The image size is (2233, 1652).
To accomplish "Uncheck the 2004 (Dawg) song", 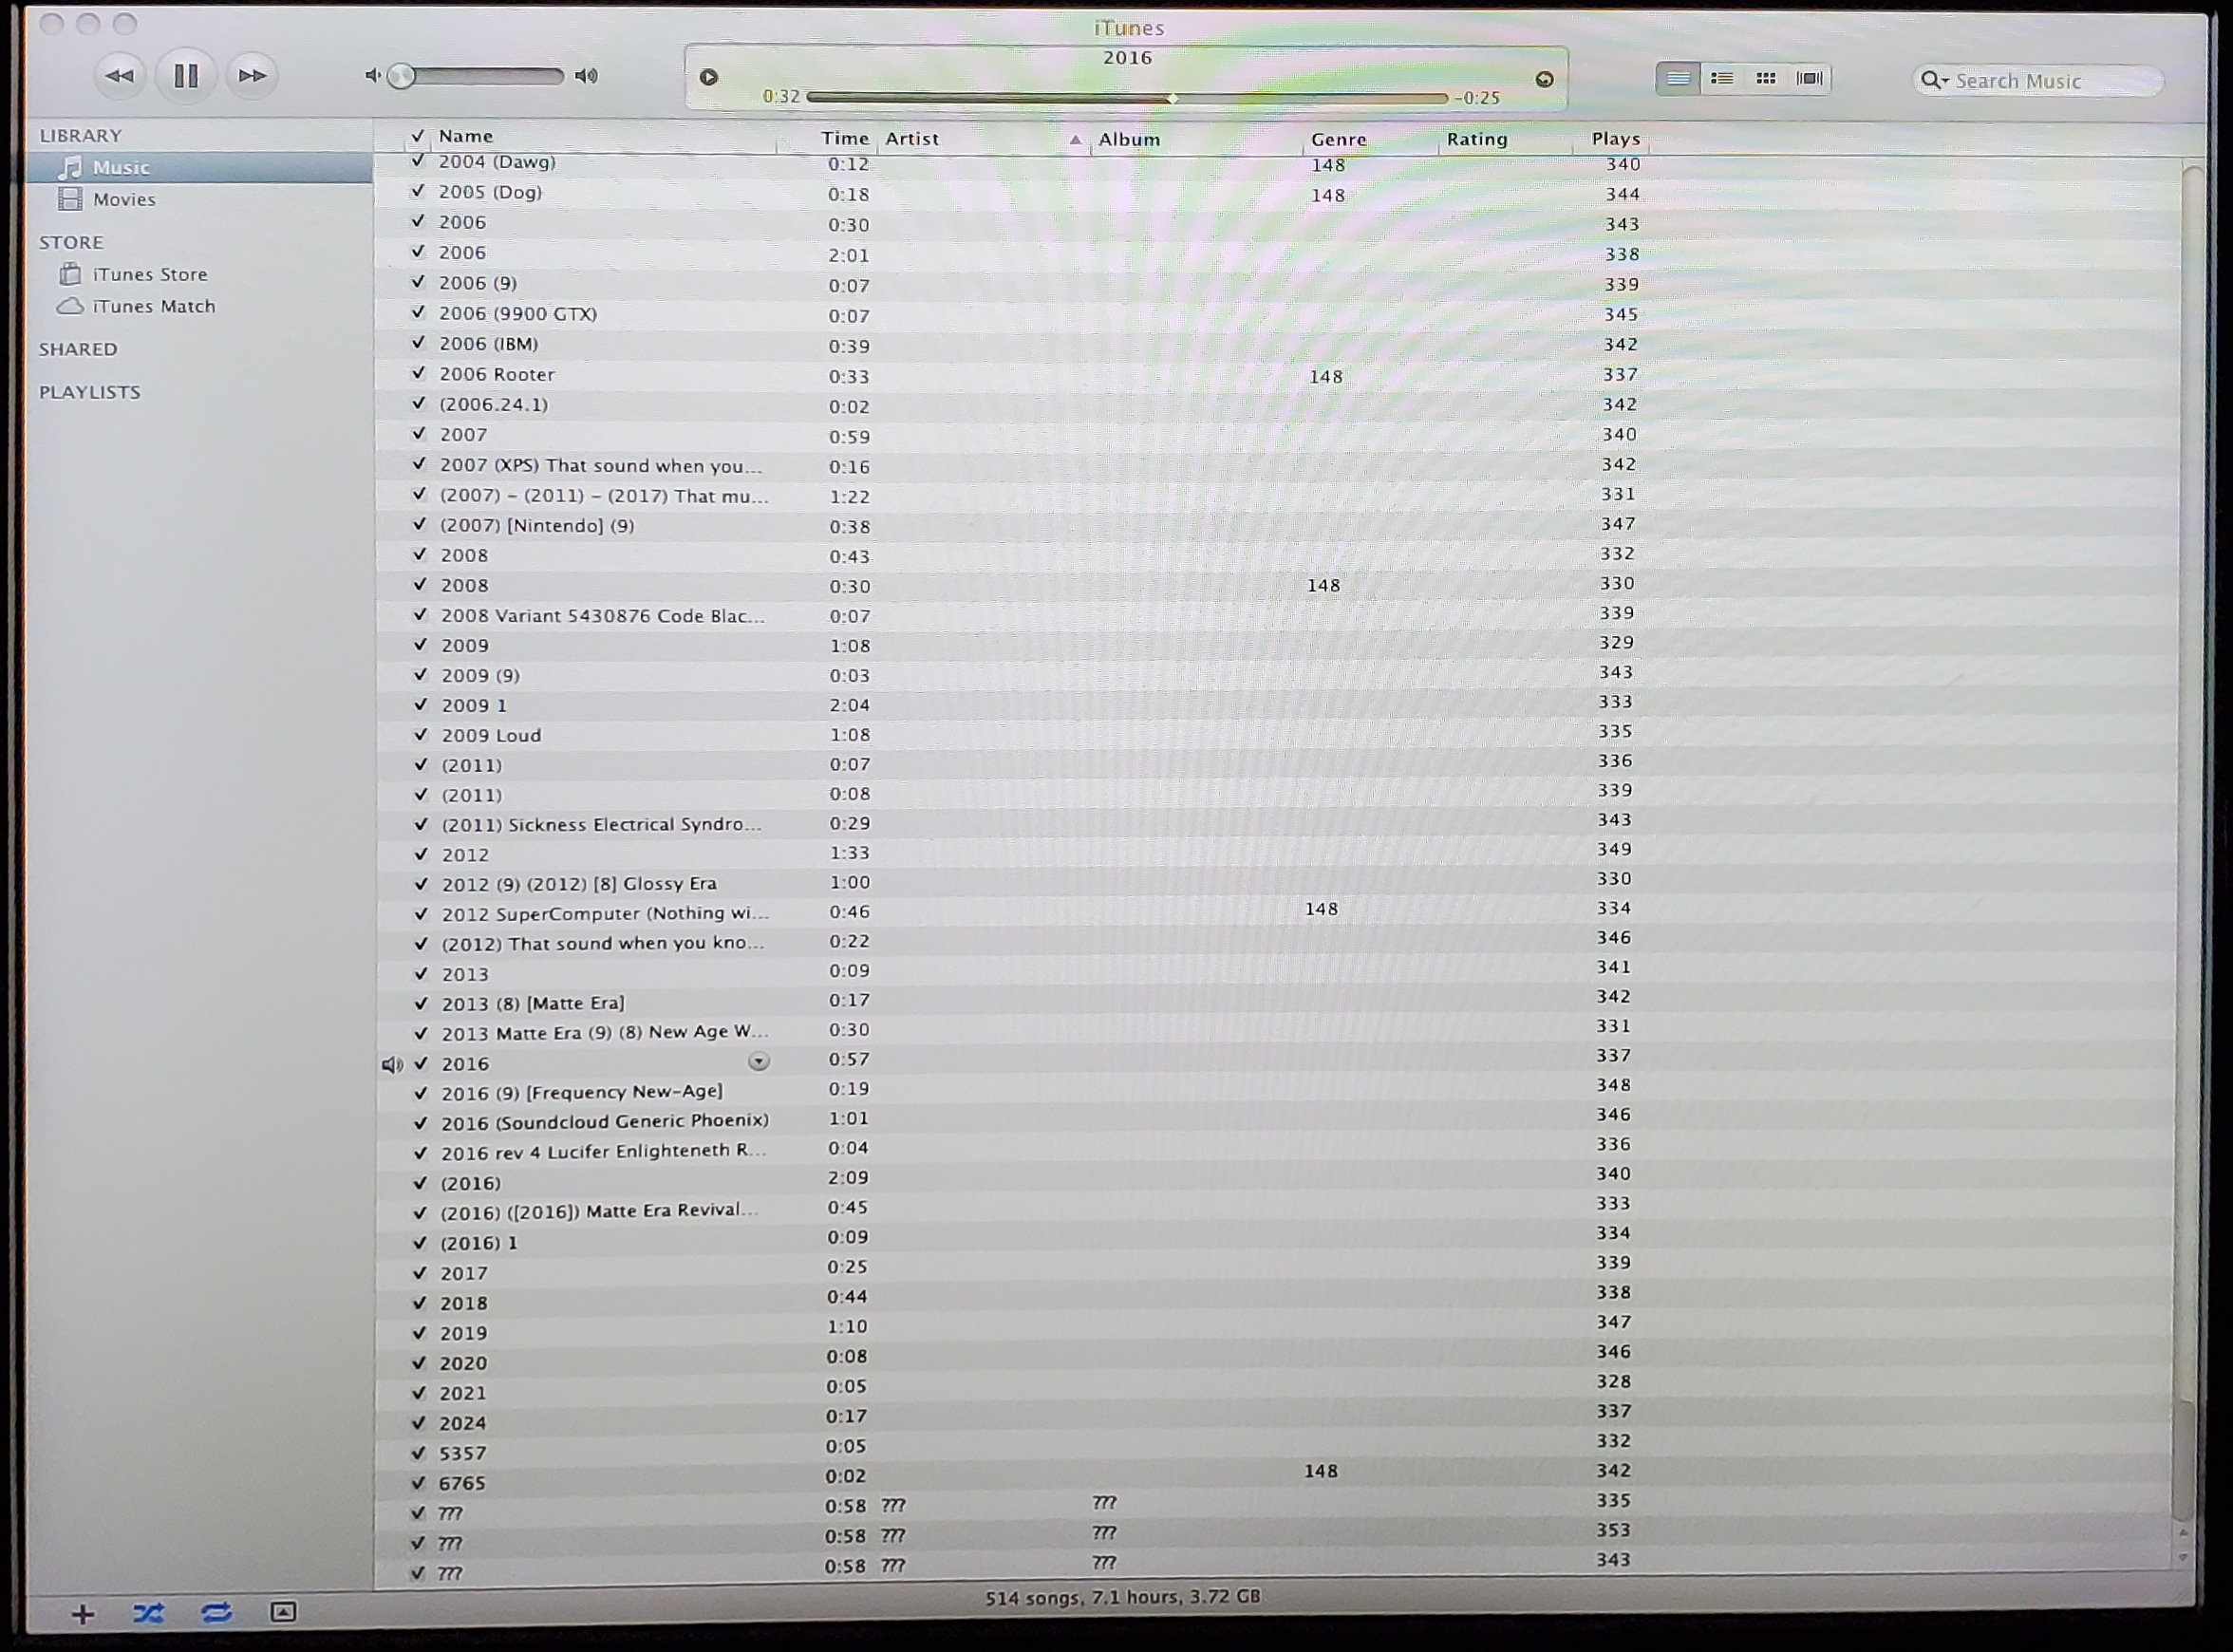I will coord(418,161).
